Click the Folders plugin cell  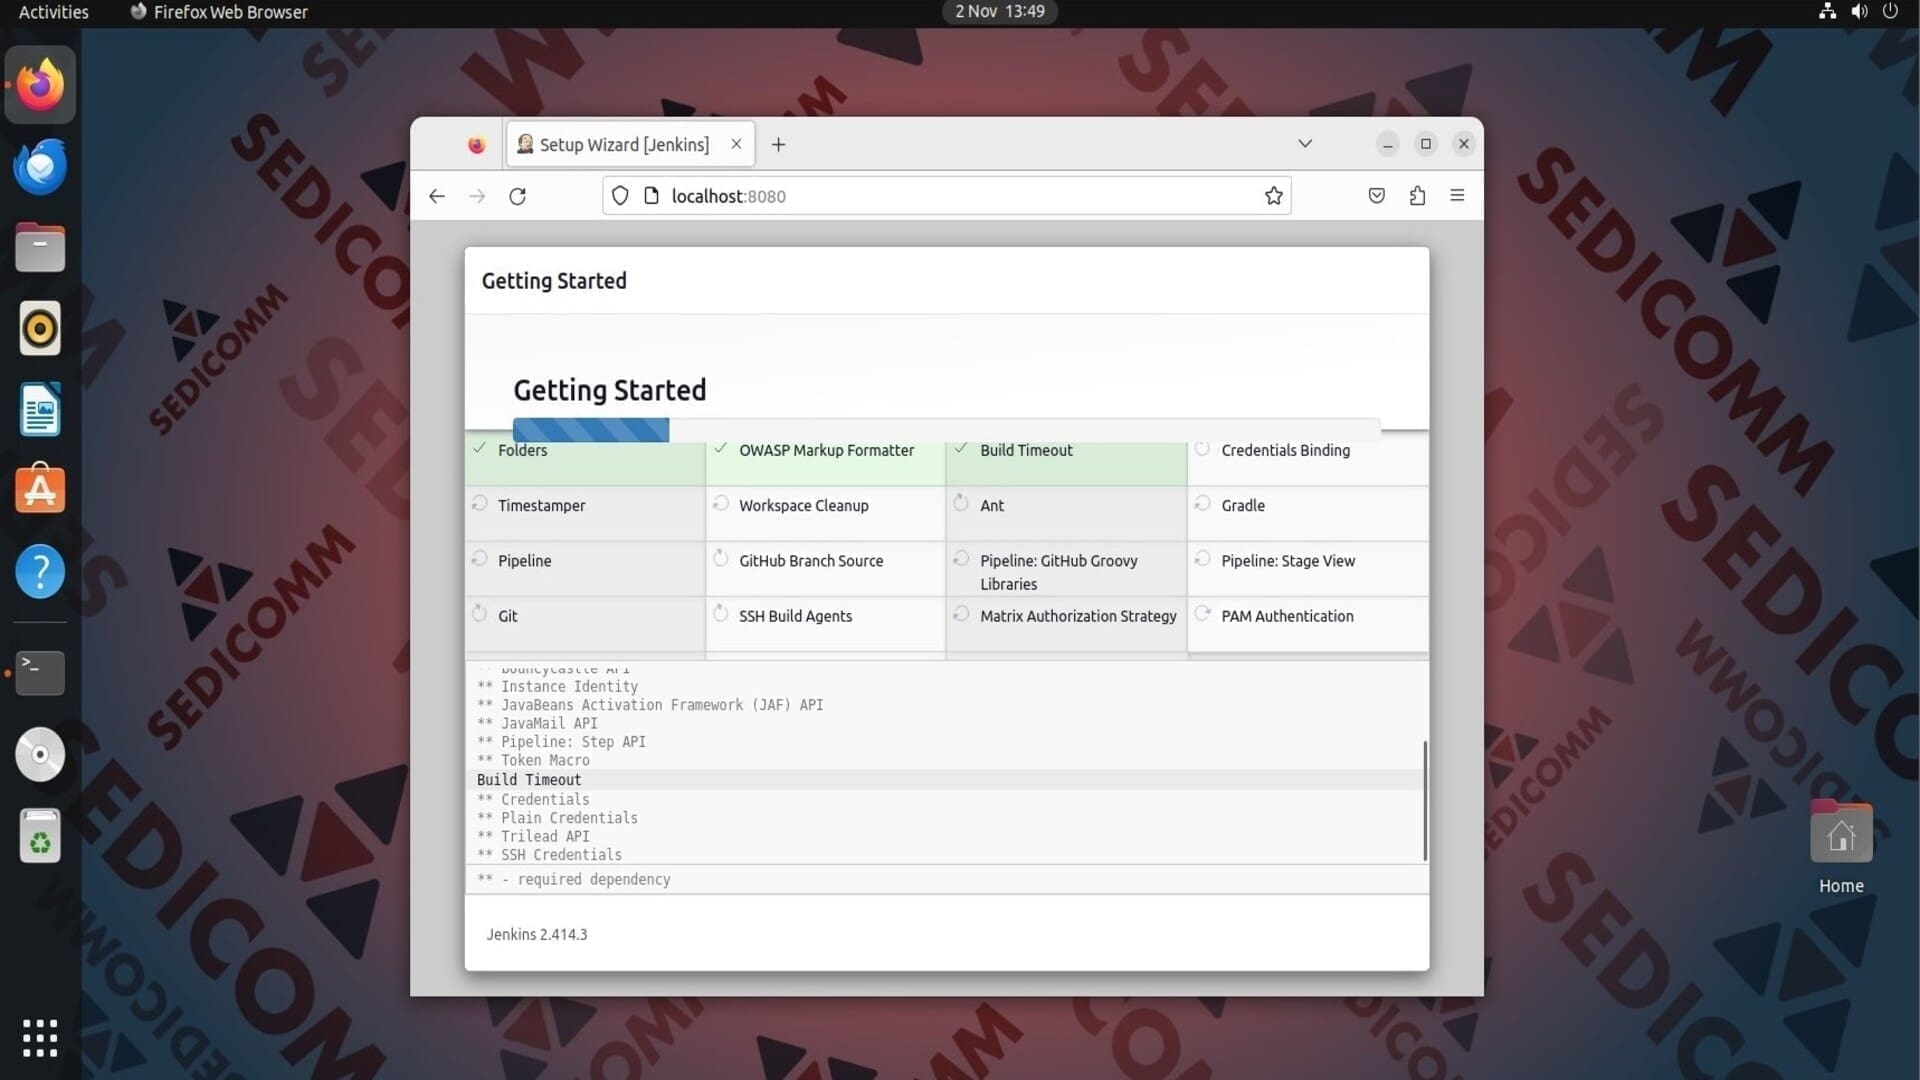(585, 459)
